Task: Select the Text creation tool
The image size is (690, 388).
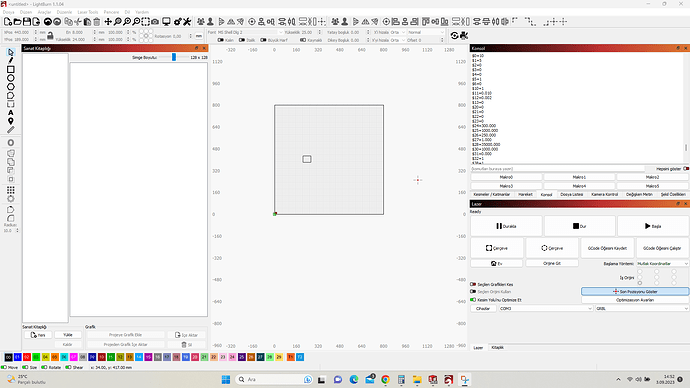Action: pos(11,113)
